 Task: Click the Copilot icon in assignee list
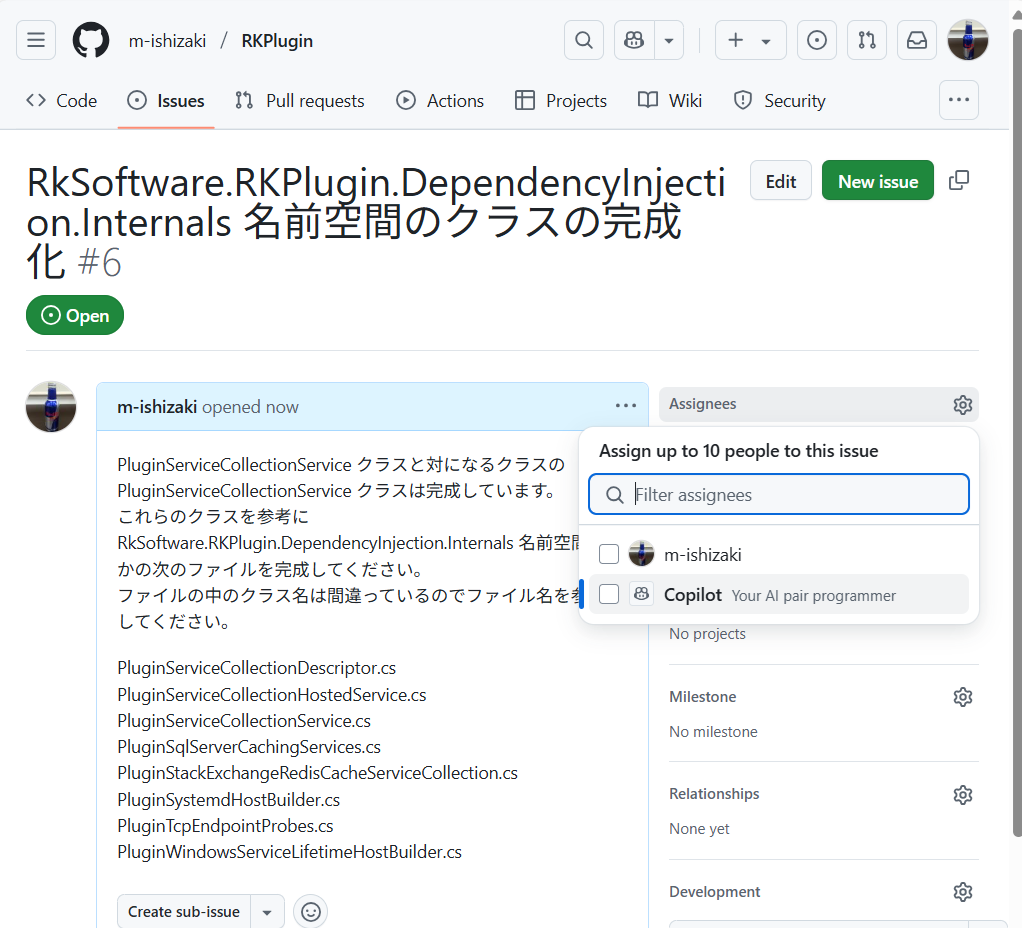(x=641, y=594)
